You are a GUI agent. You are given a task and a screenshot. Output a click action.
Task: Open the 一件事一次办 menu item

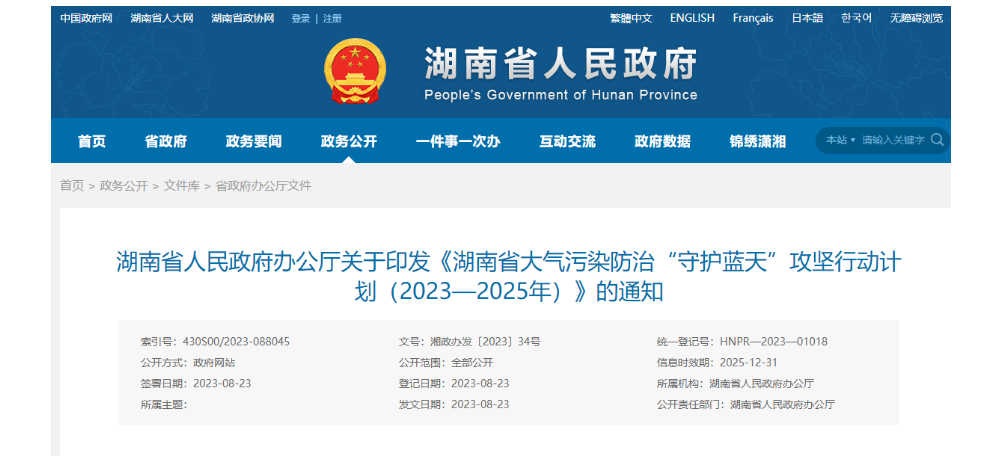457,141
